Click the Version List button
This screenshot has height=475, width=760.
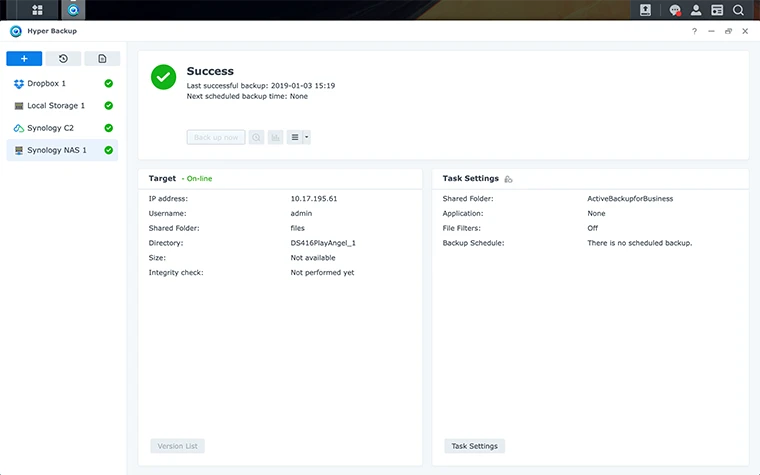pyautogui.click(x=177, y=446)
